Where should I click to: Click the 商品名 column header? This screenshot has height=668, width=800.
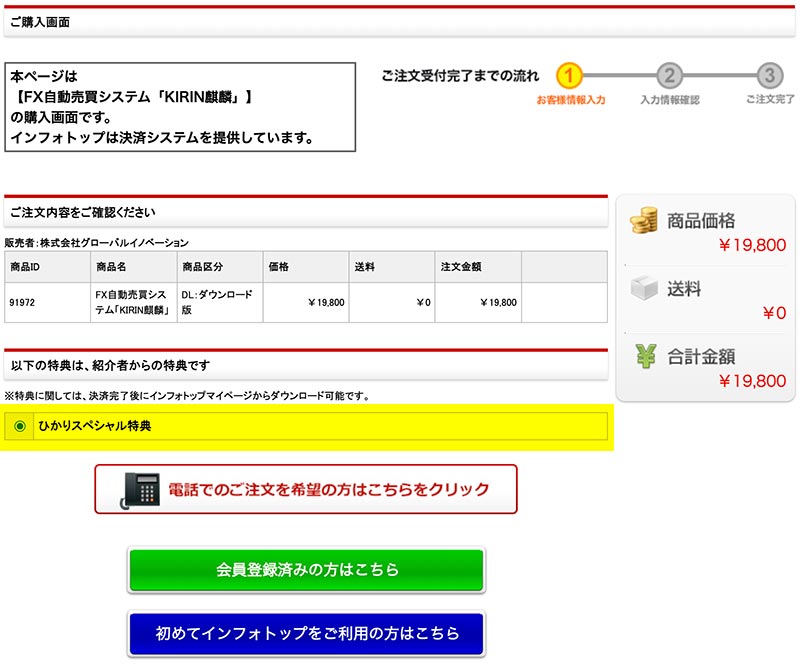click(x=134, y=266)
